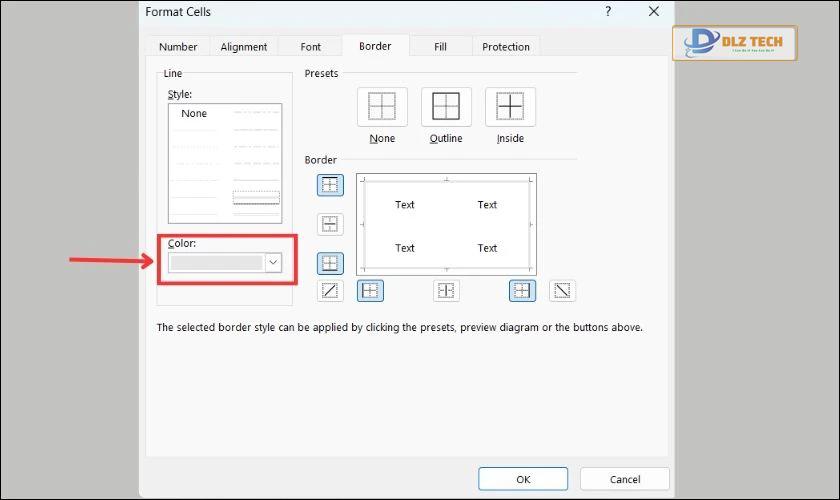Screen dimensions: 840x500
Task: Open the Protection tab
Action: [506, 47]
